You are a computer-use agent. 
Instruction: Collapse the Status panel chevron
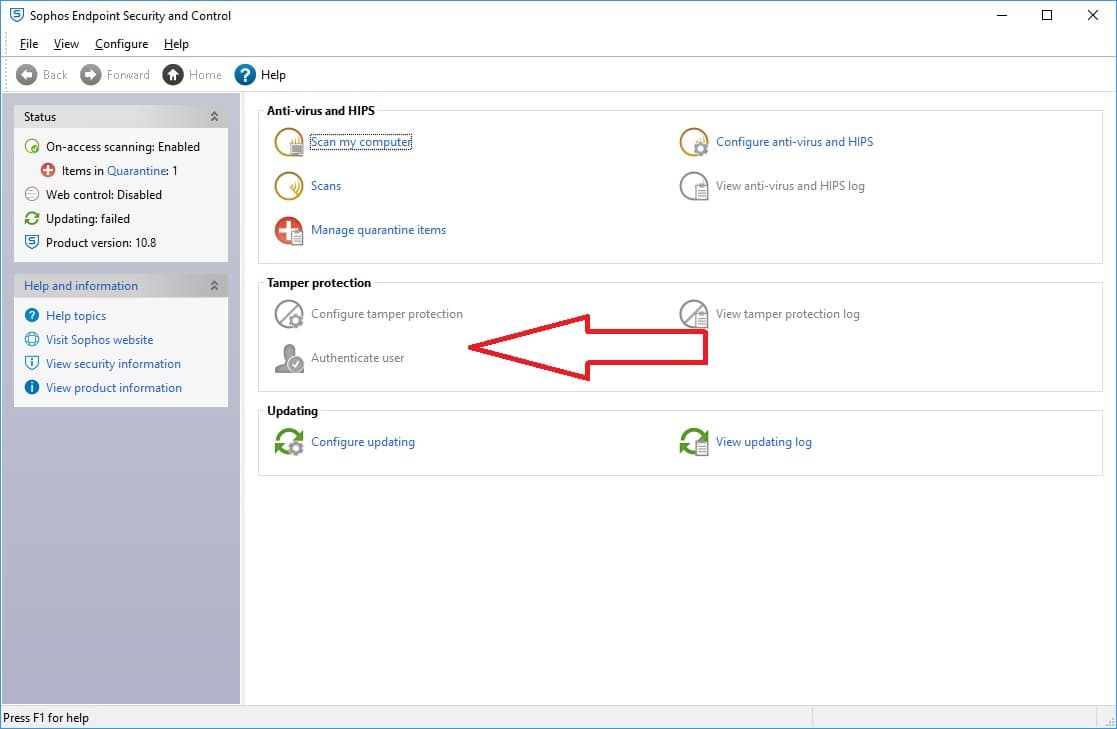click(x=214, y=116)
